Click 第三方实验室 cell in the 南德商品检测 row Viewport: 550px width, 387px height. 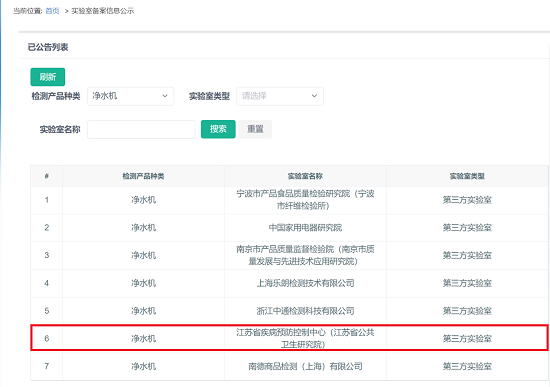click(x=467, y=366)
